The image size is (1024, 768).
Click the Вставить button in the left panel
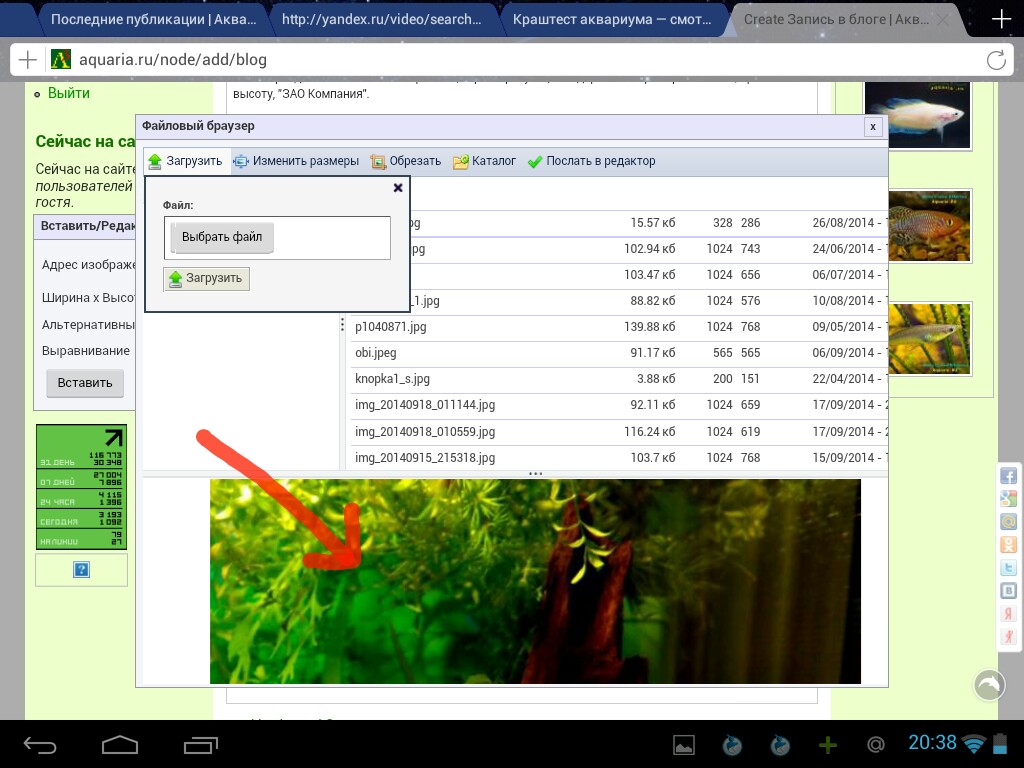[x=85, y=383]
